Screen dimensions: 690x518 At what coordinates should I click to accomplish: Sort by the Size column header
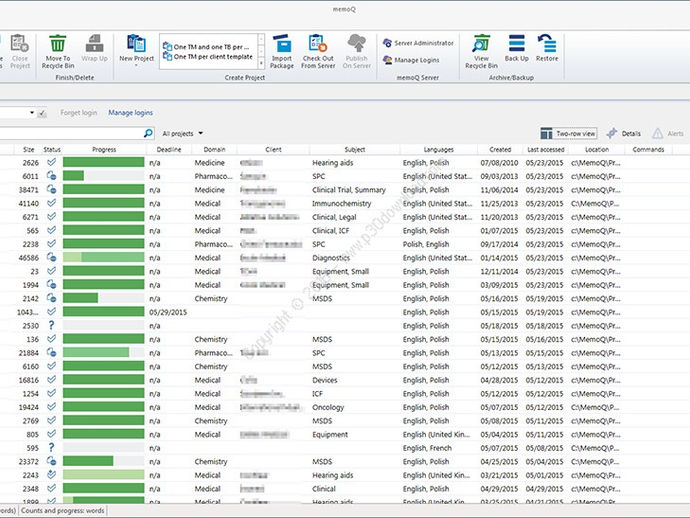(x=29, y=150)
